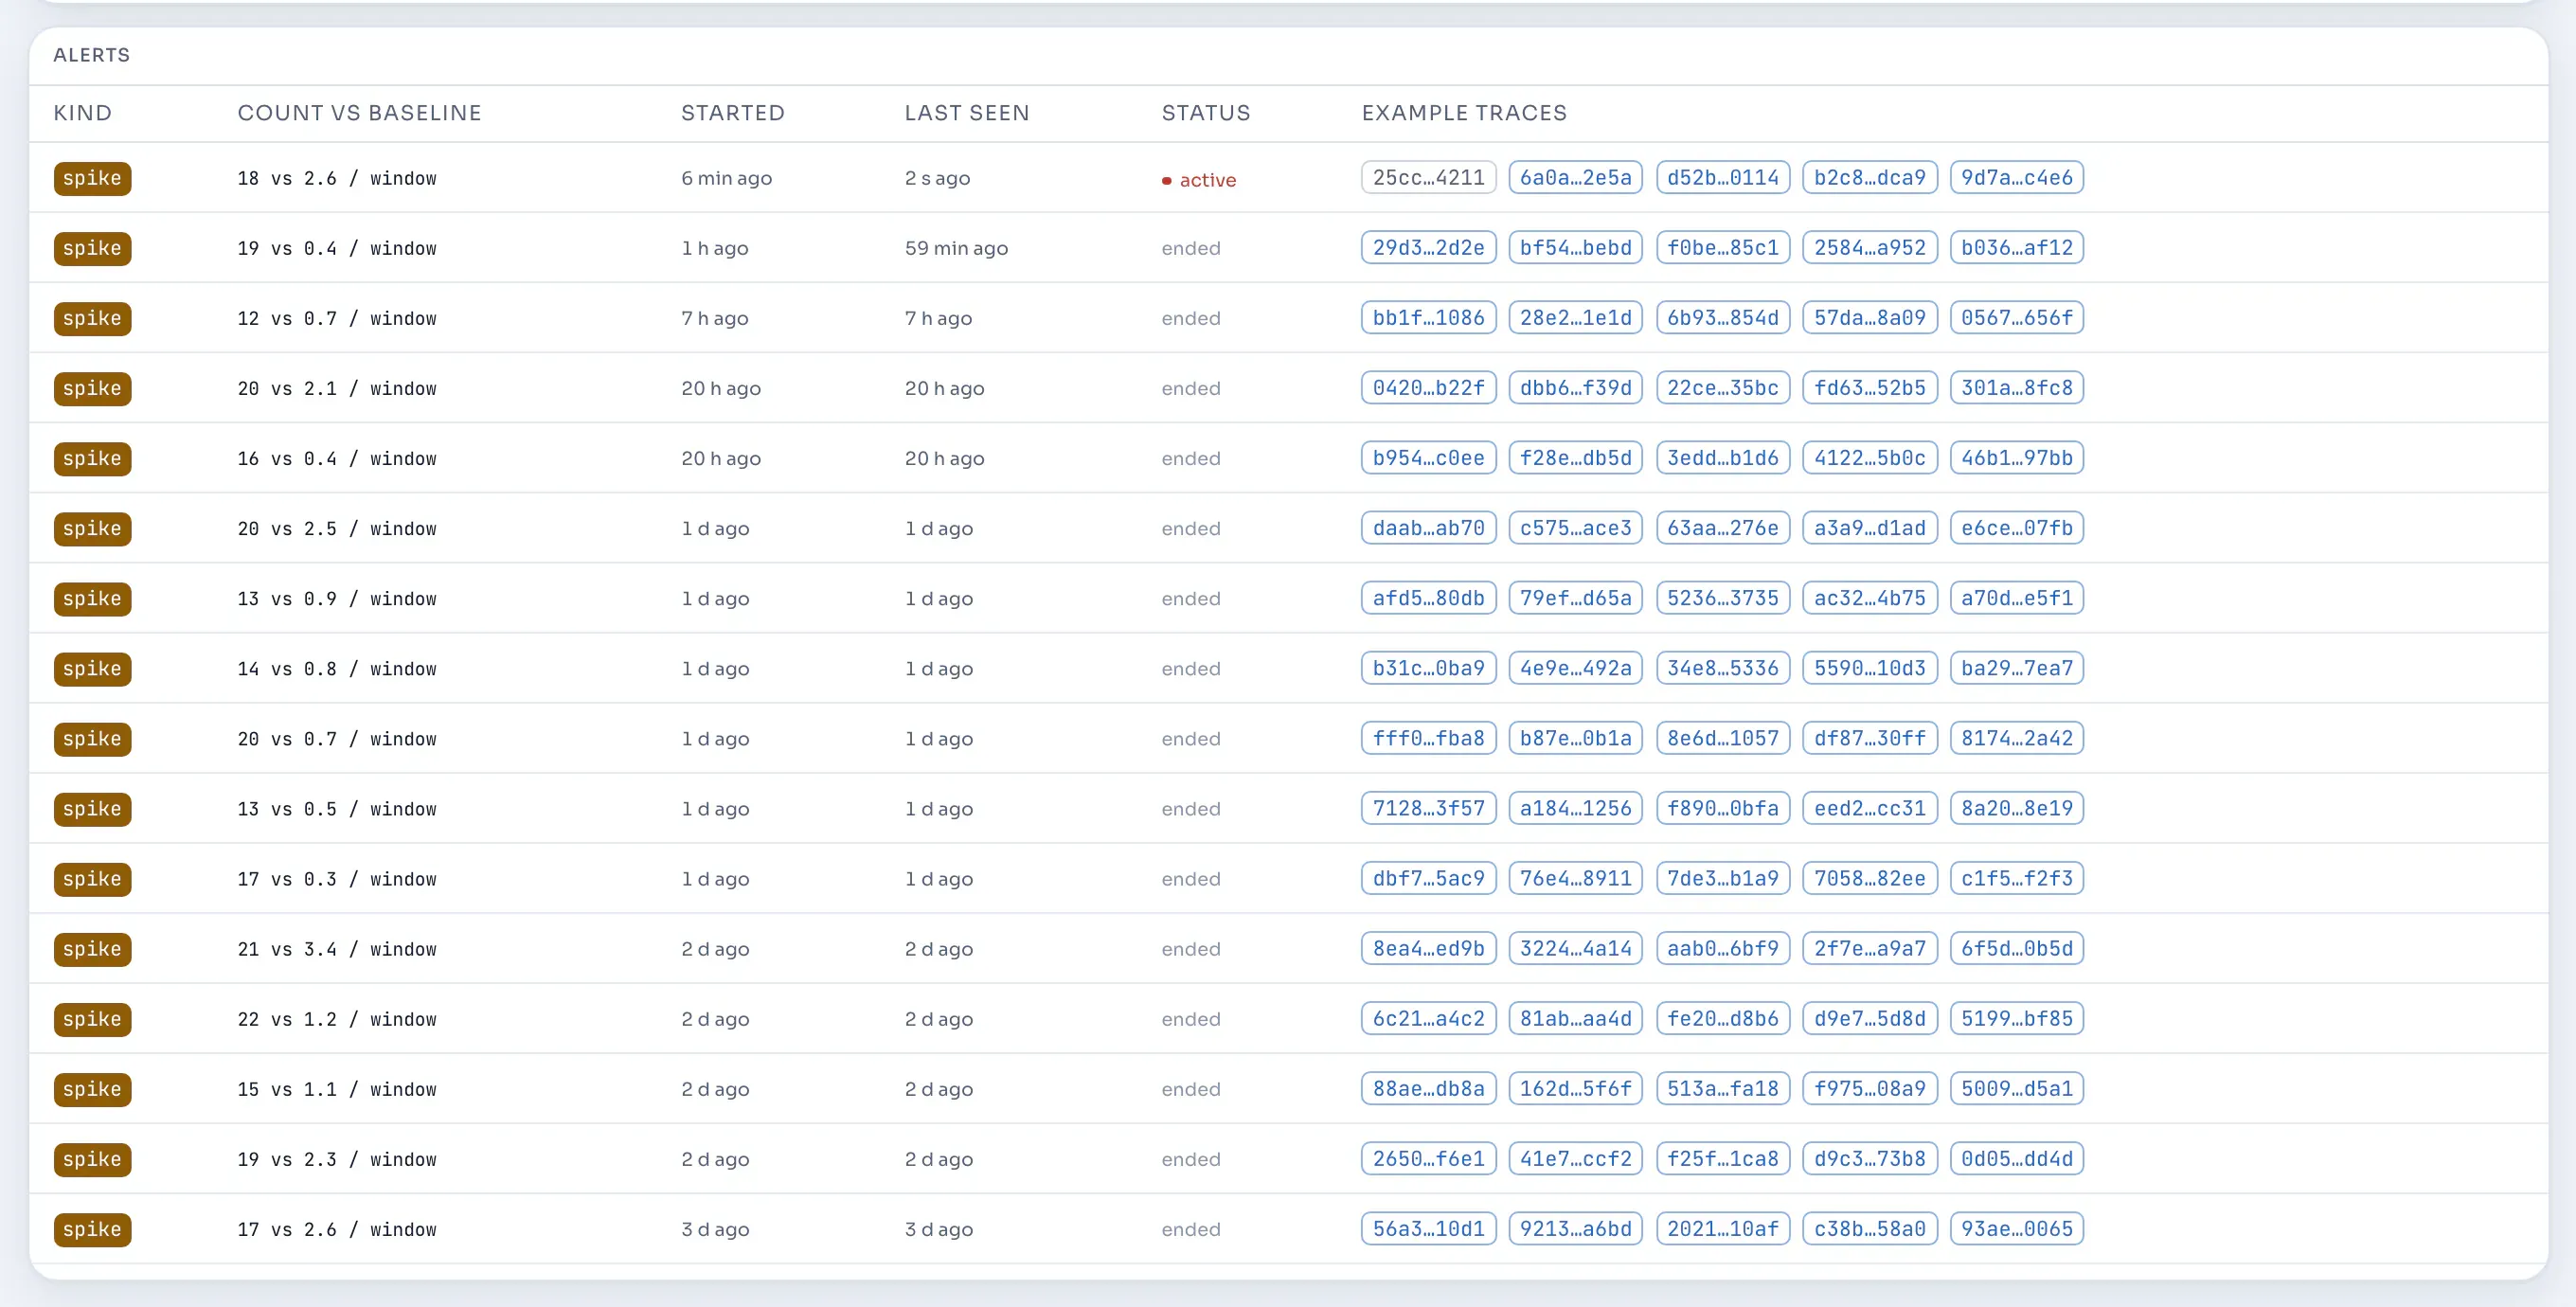
Task: Open trace afd5…80db
Action: (x=1428, y=598)
